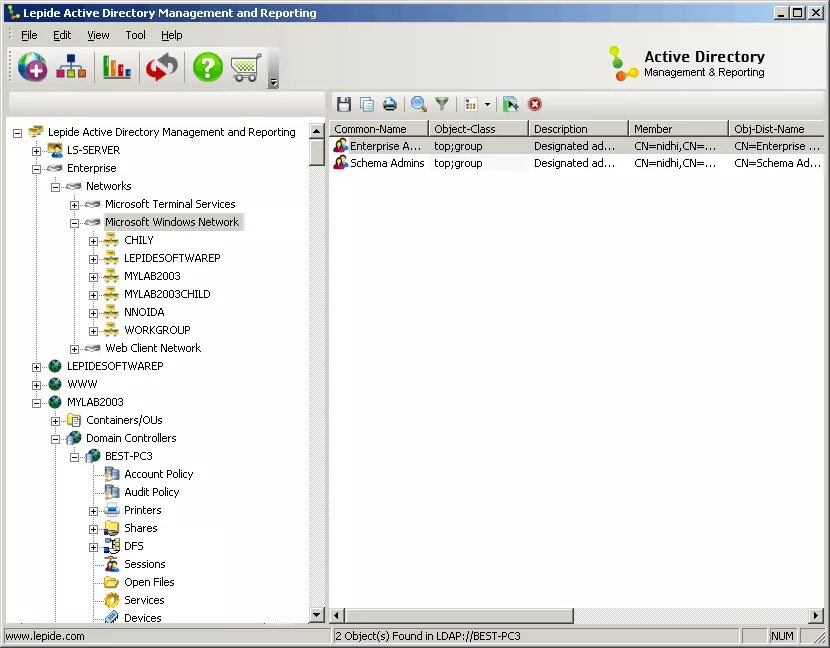Click the copy icon in results toolbar
Viewport: 830px width, 648px height.
(x=367, y=104)
